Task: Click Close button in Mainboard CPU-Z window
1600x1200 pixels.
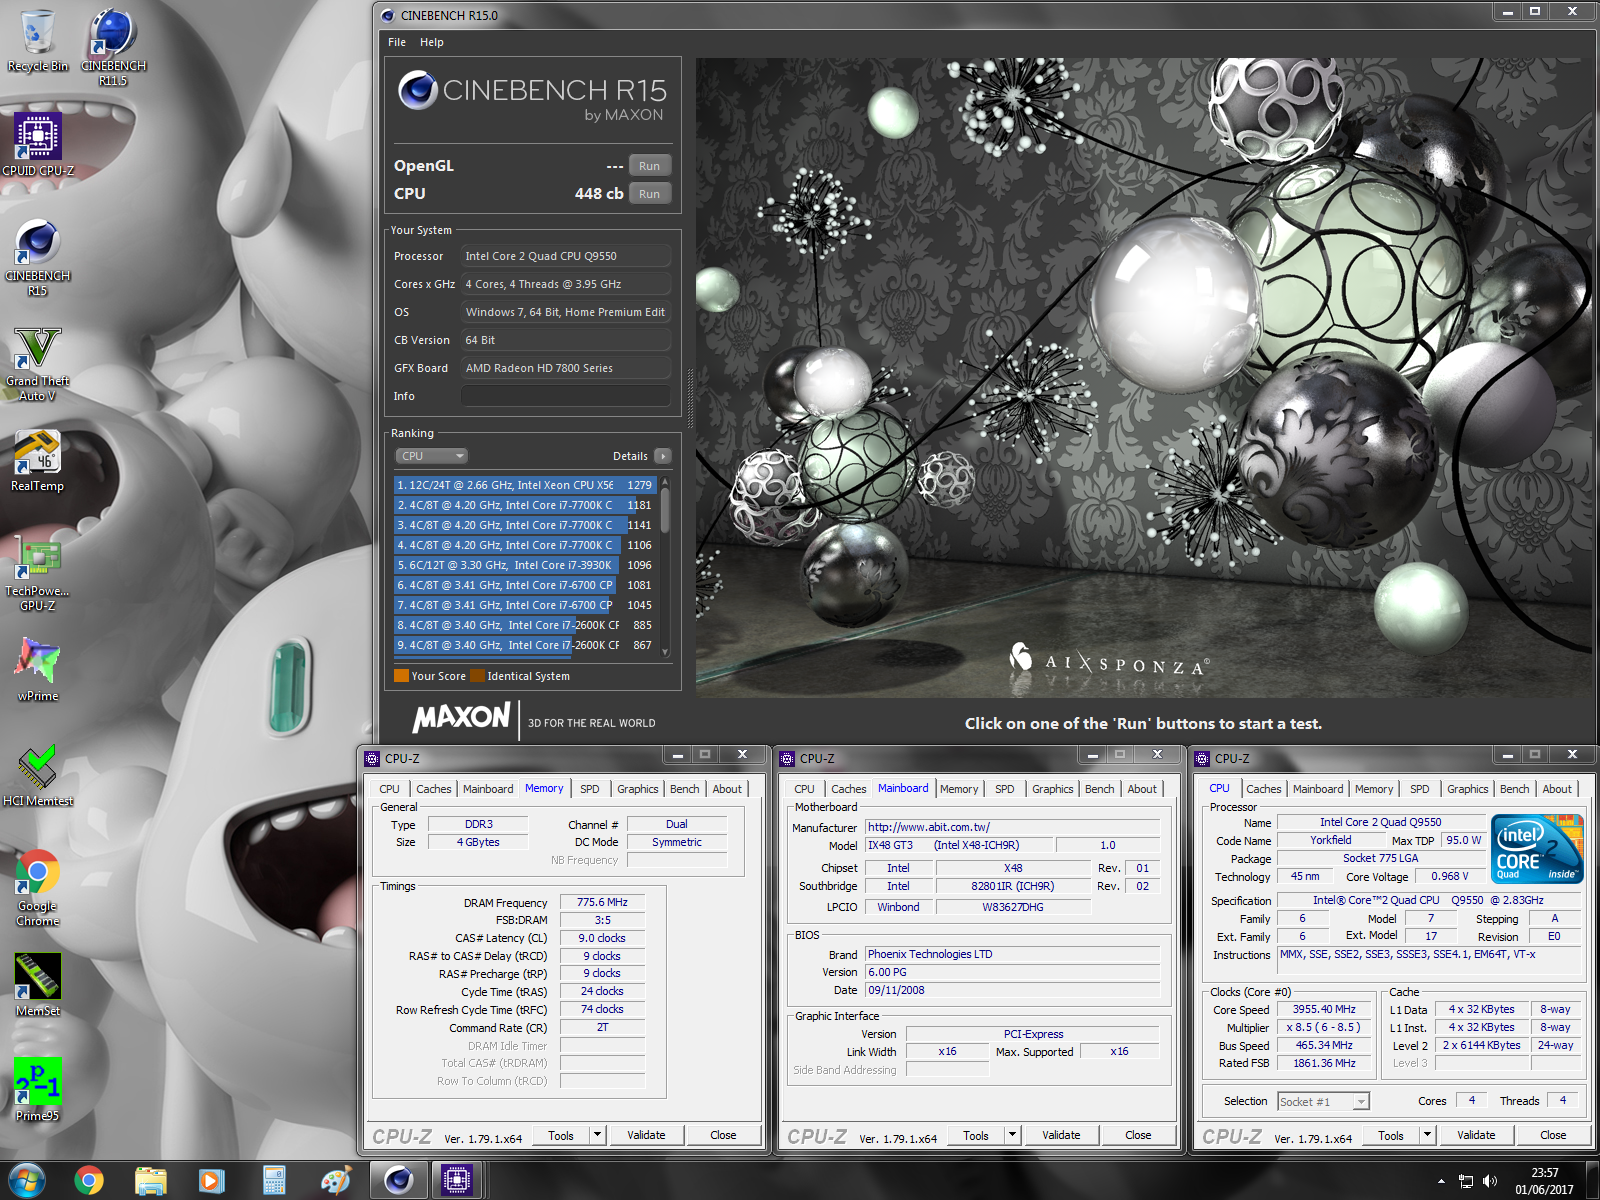Action: [x=1138, y=1135]
